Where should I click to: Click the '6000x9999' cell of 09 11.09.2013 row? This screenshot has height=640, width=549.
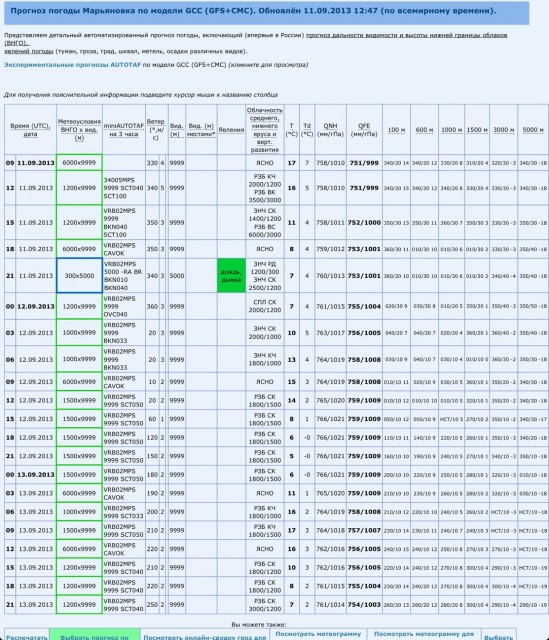(x=79, y=162)
